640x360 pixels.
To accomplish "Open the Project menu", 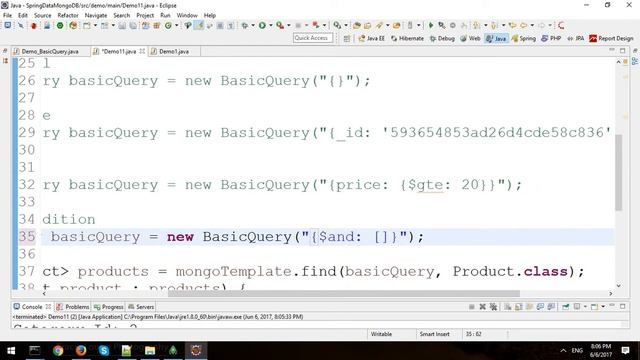I will [145, 15].
